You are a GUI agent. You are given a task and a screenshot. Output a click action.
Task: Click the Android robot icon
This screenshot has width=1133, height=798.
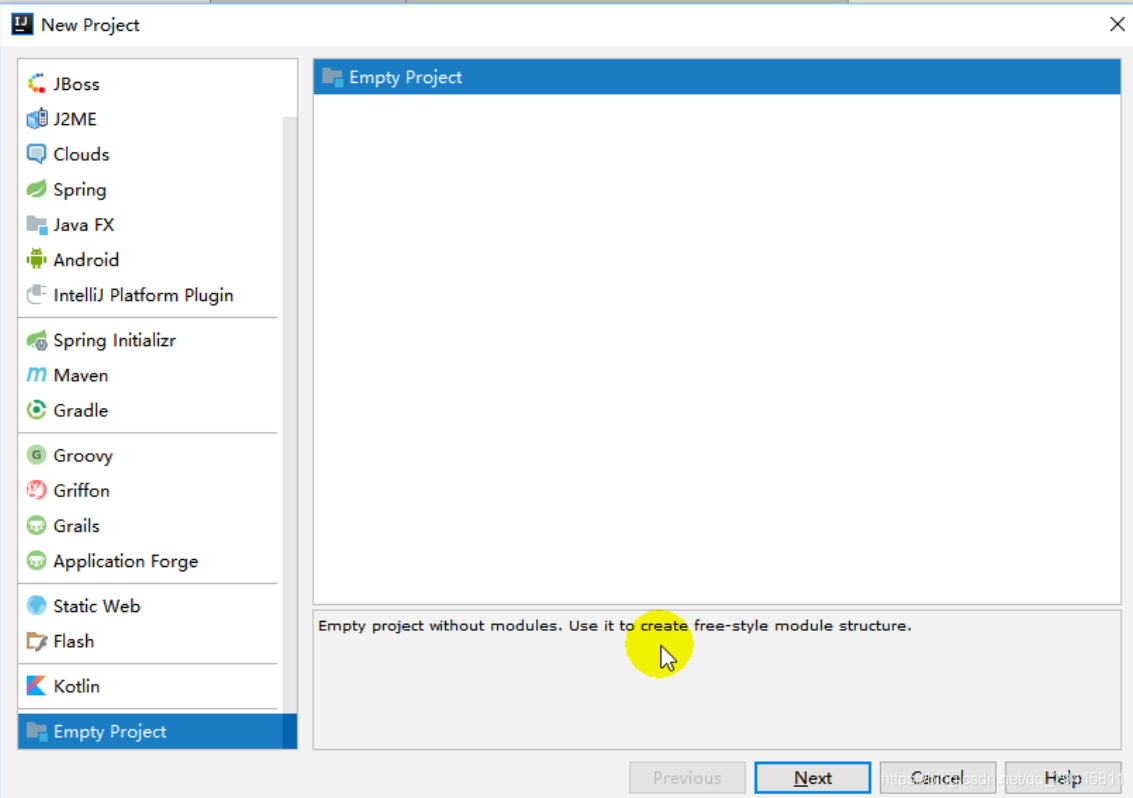tap(36, 259)
